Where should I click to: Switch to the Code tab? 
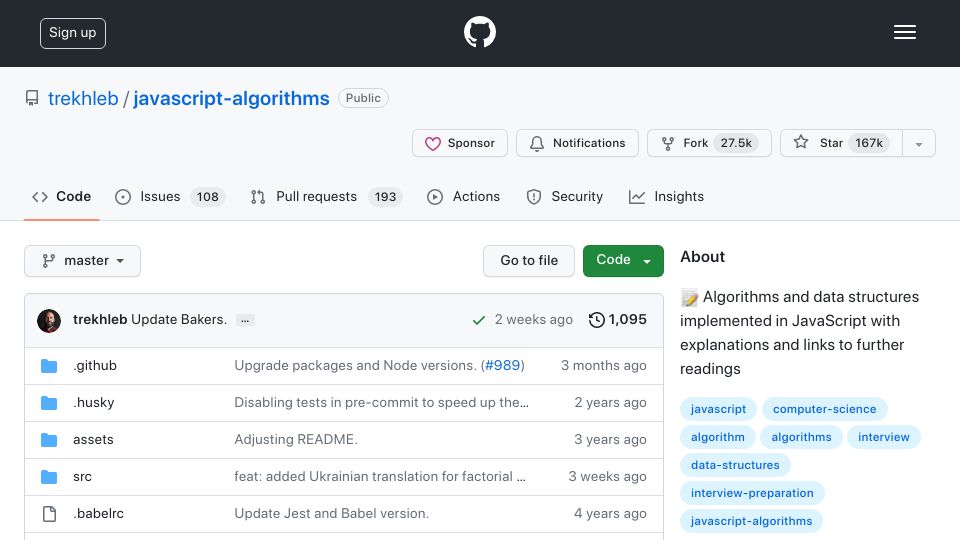pos(61,197)
